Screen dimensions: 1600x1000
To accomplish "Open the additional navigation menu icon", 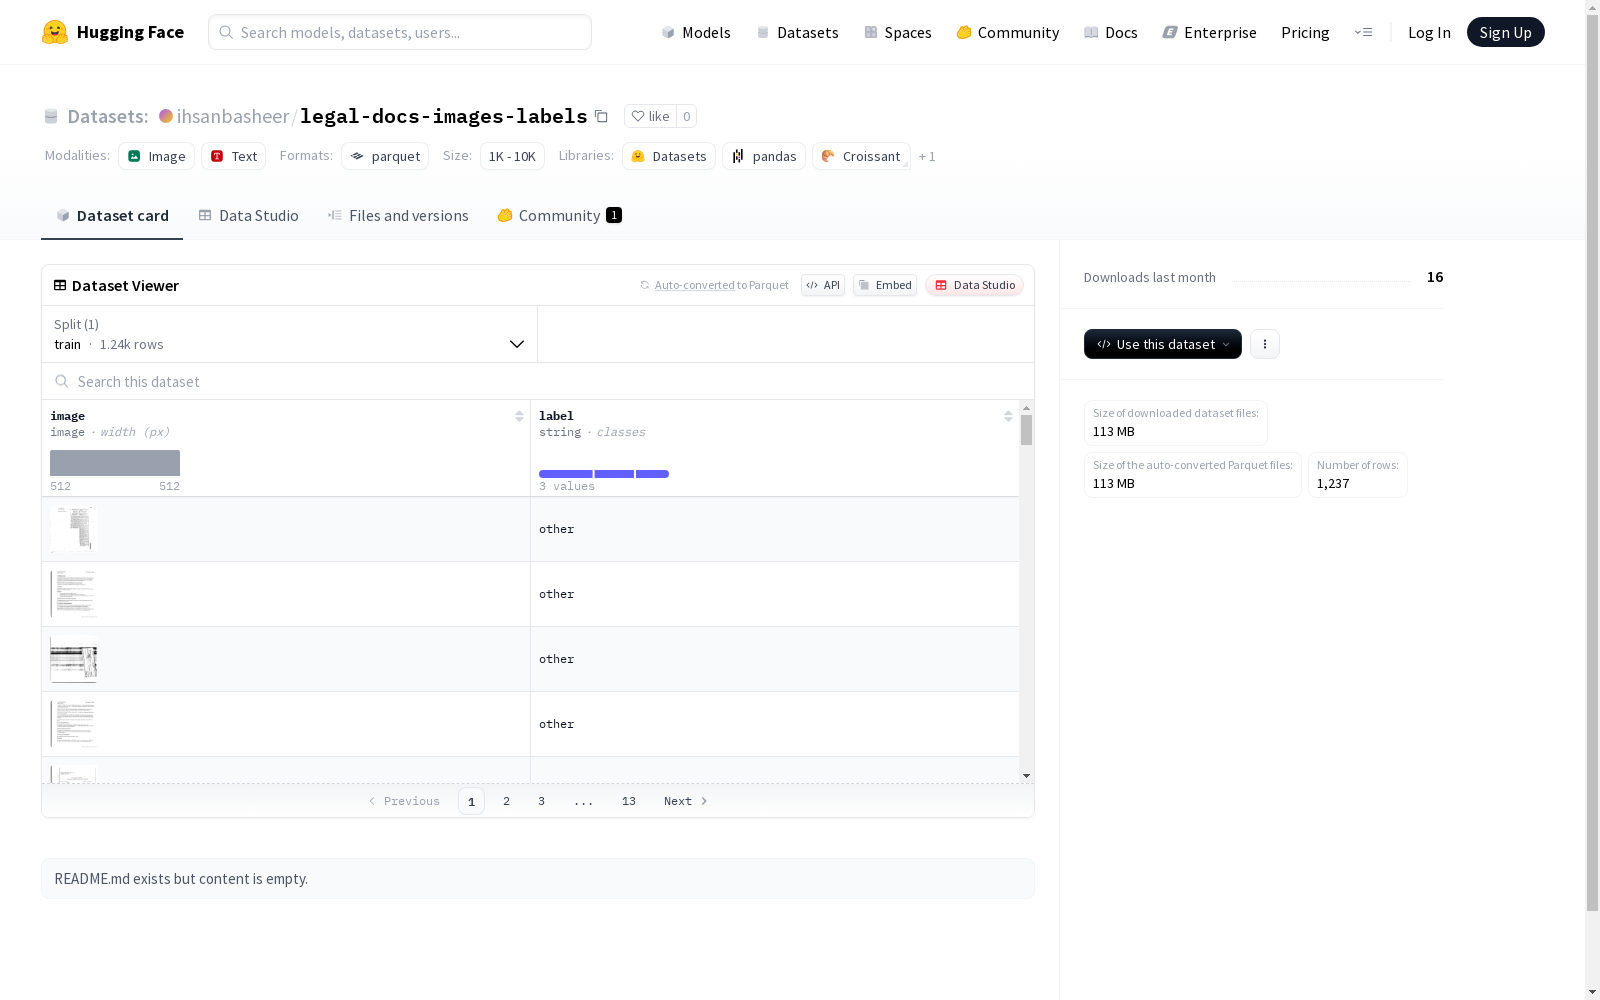I will tap(1363, 32).
